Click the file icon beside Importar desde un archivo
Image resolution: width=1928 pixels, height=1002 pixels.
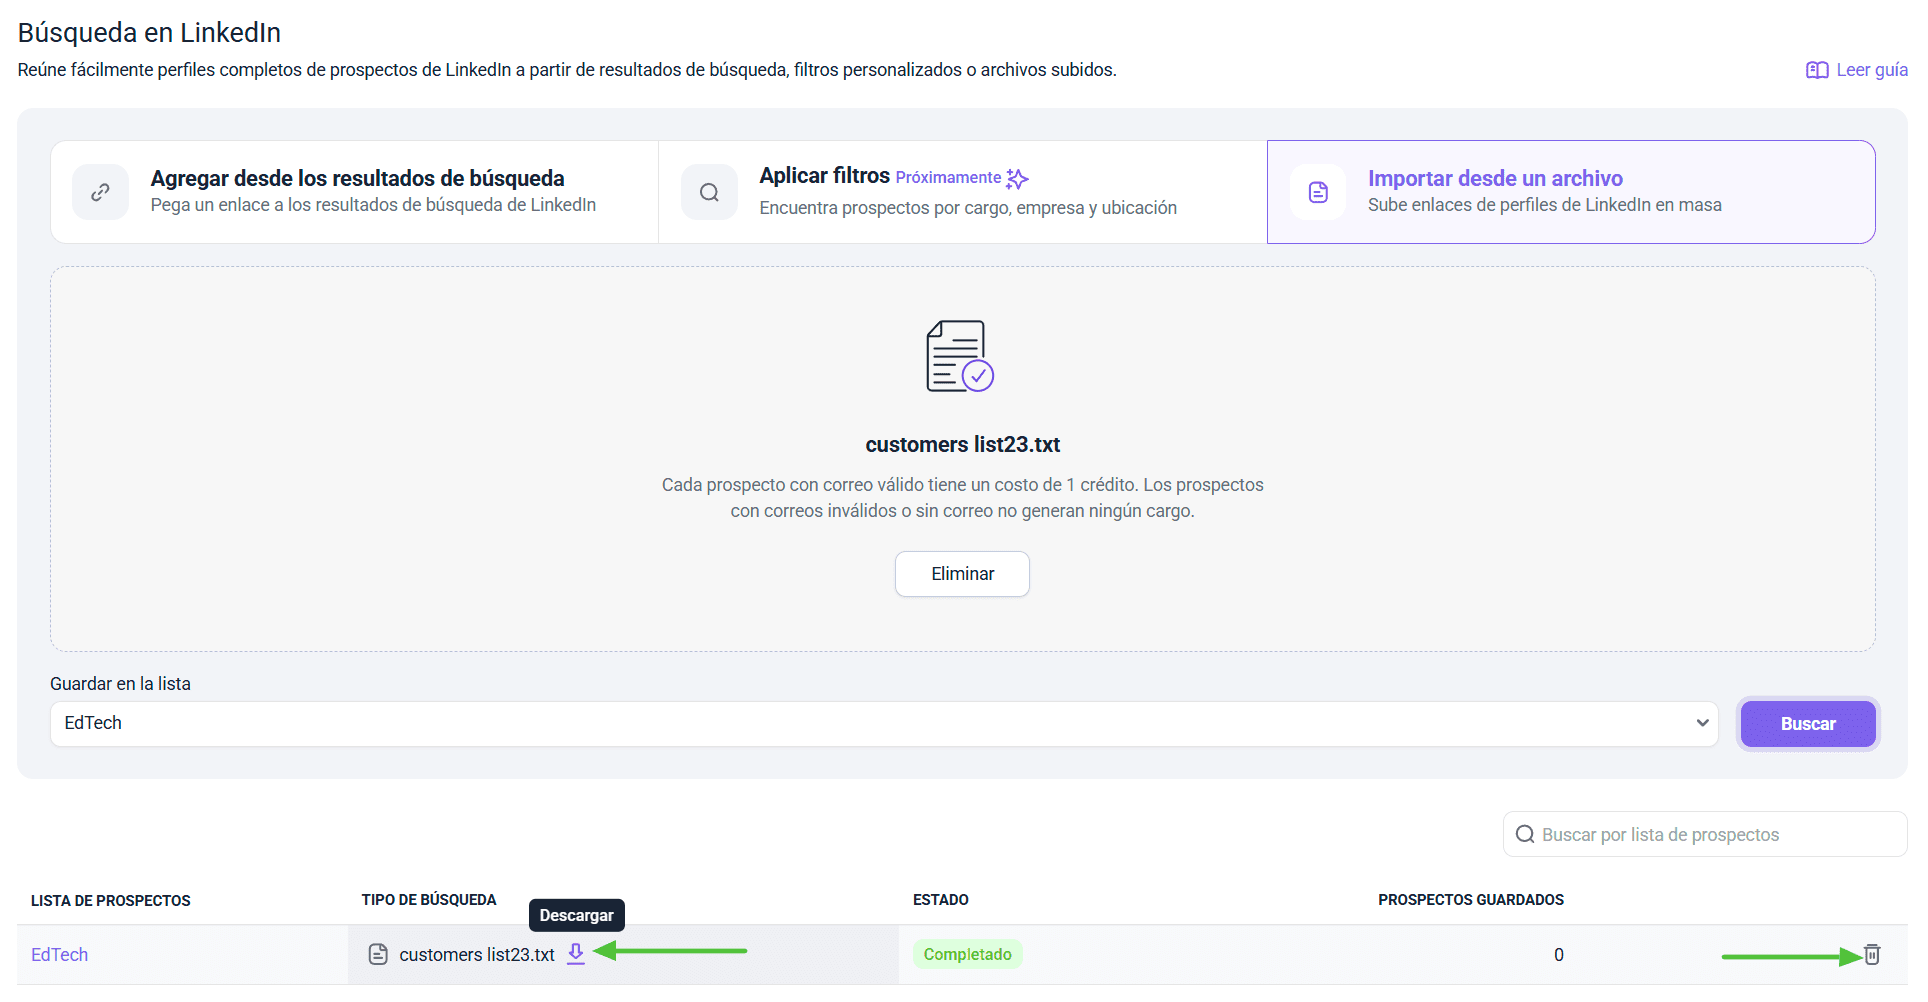(1318, 192)
